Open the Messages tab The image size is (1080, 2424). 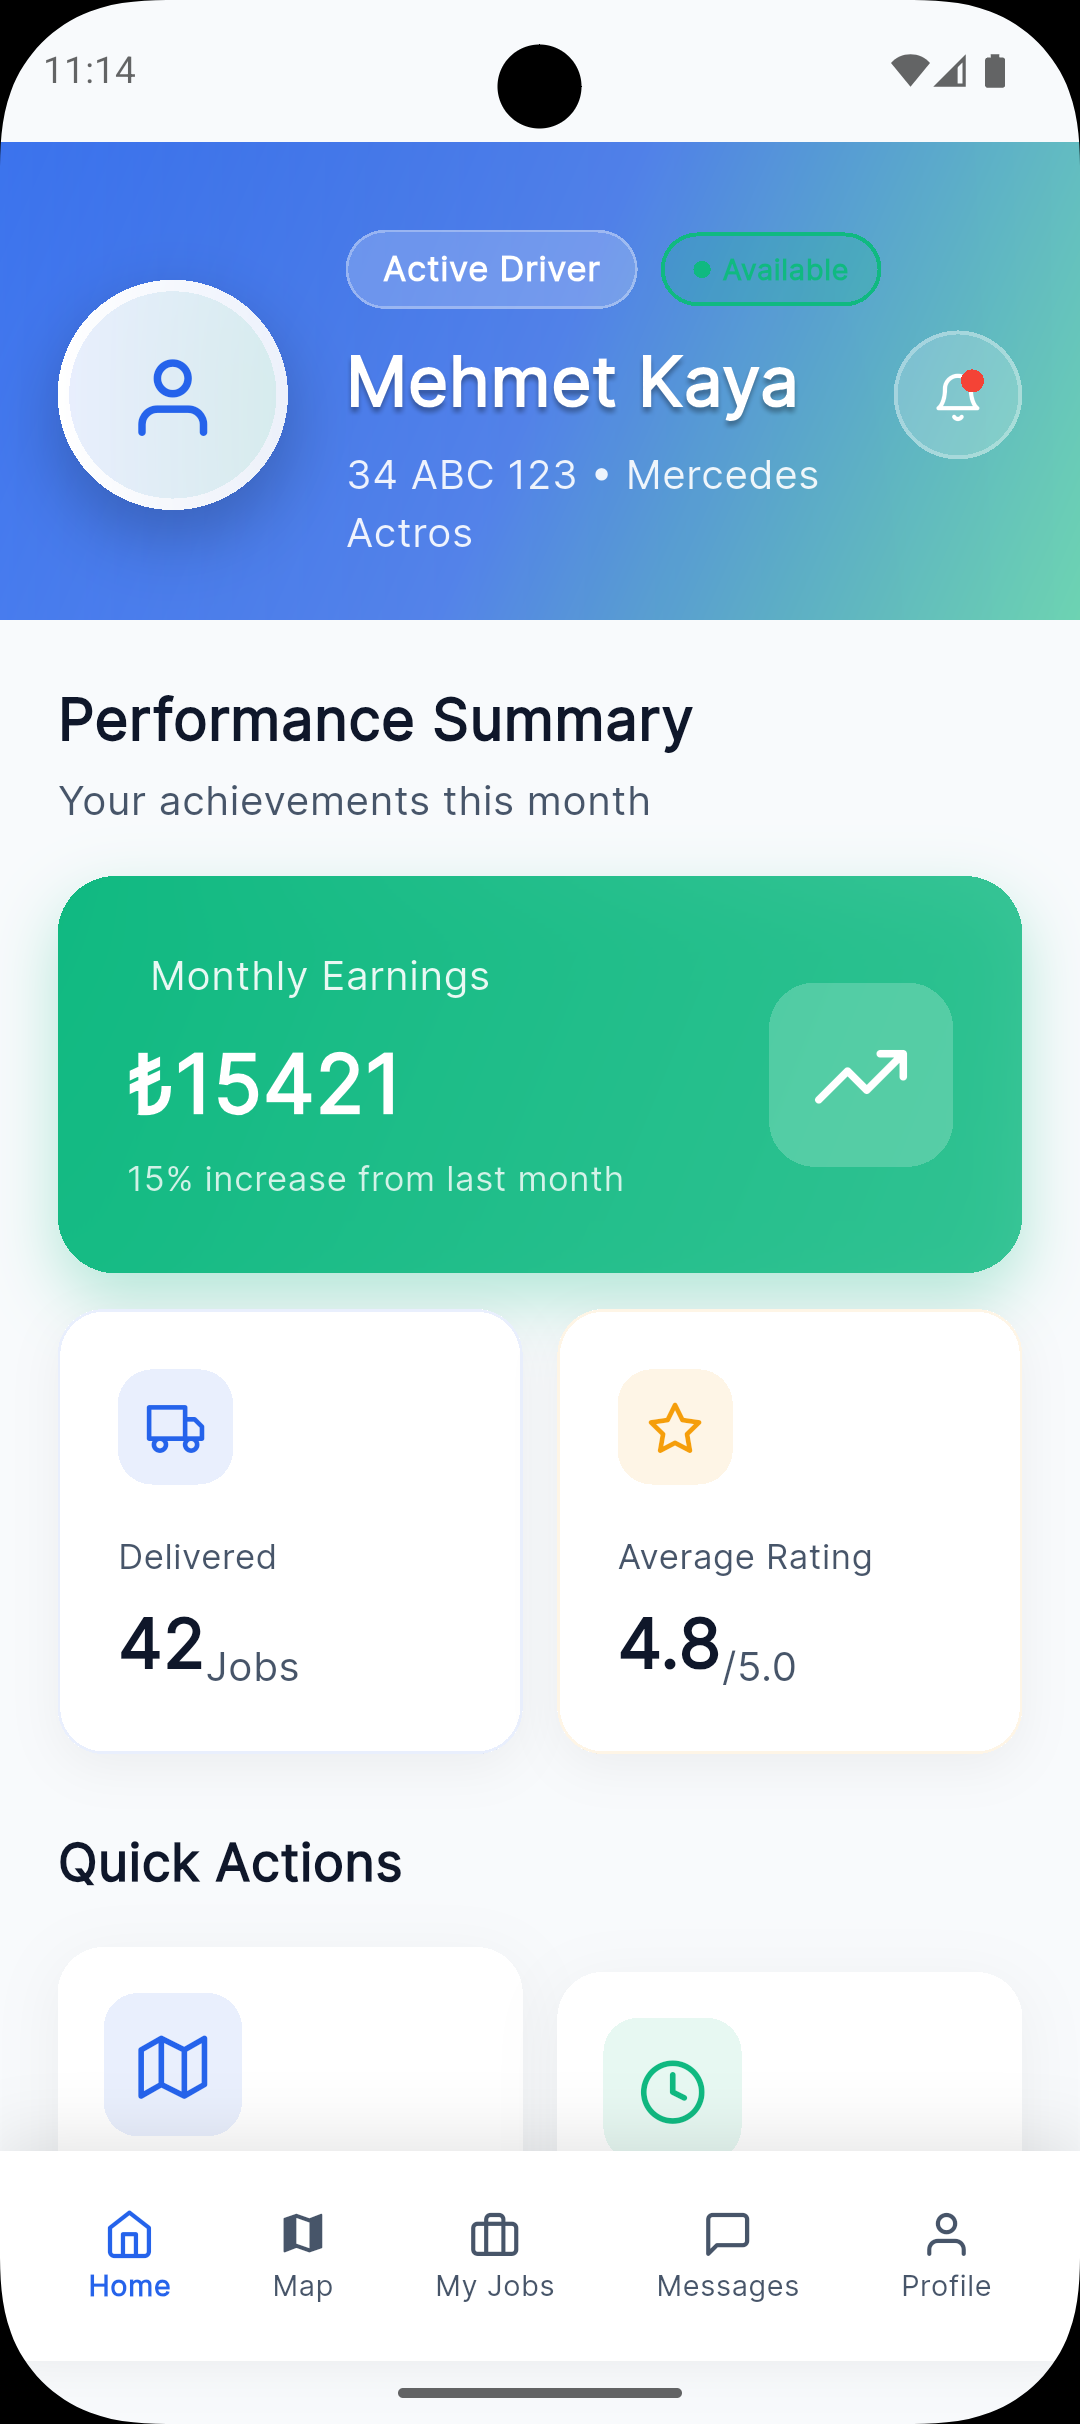(728, 2255)
